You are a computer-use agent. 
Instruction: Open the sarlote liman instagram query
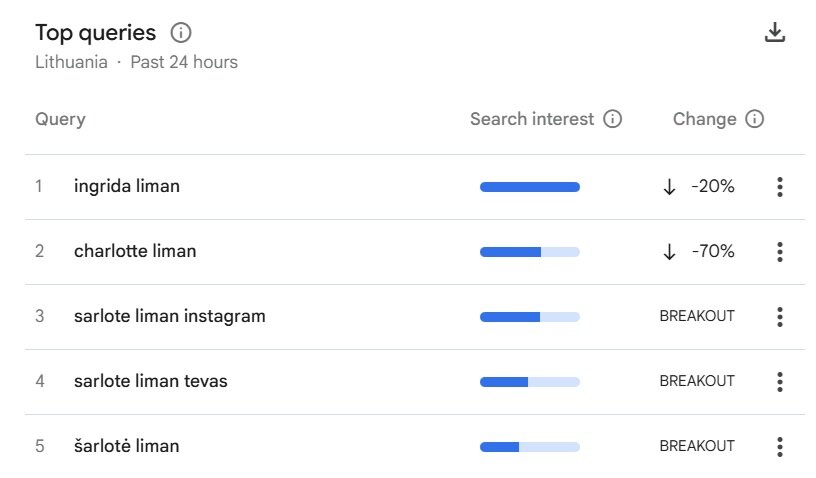point(170,316)
